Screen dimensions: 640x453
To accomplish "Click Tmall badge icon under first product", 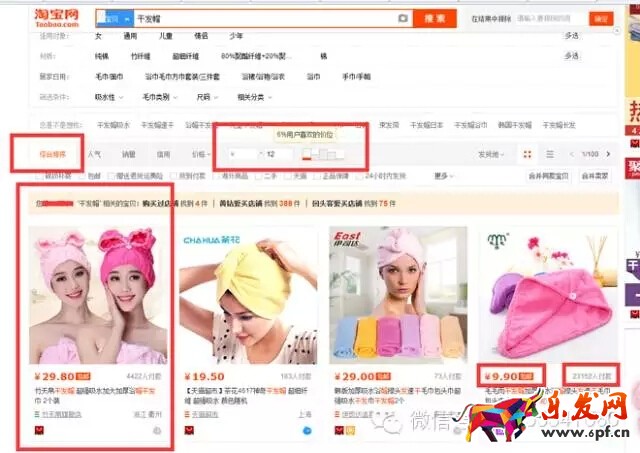I will [x=40, y=430].
